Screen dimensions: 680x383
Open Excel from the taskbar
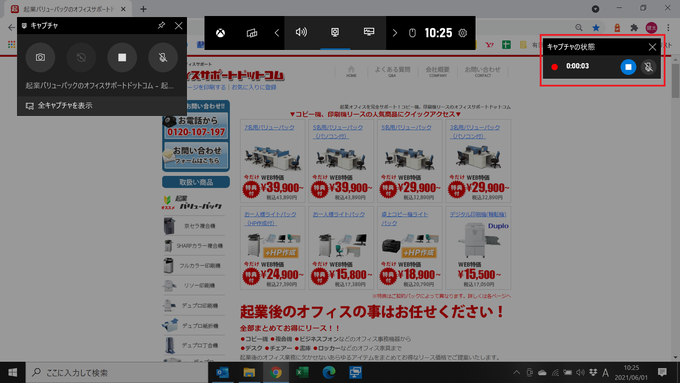pyautogui.click(x=302, y=373)
